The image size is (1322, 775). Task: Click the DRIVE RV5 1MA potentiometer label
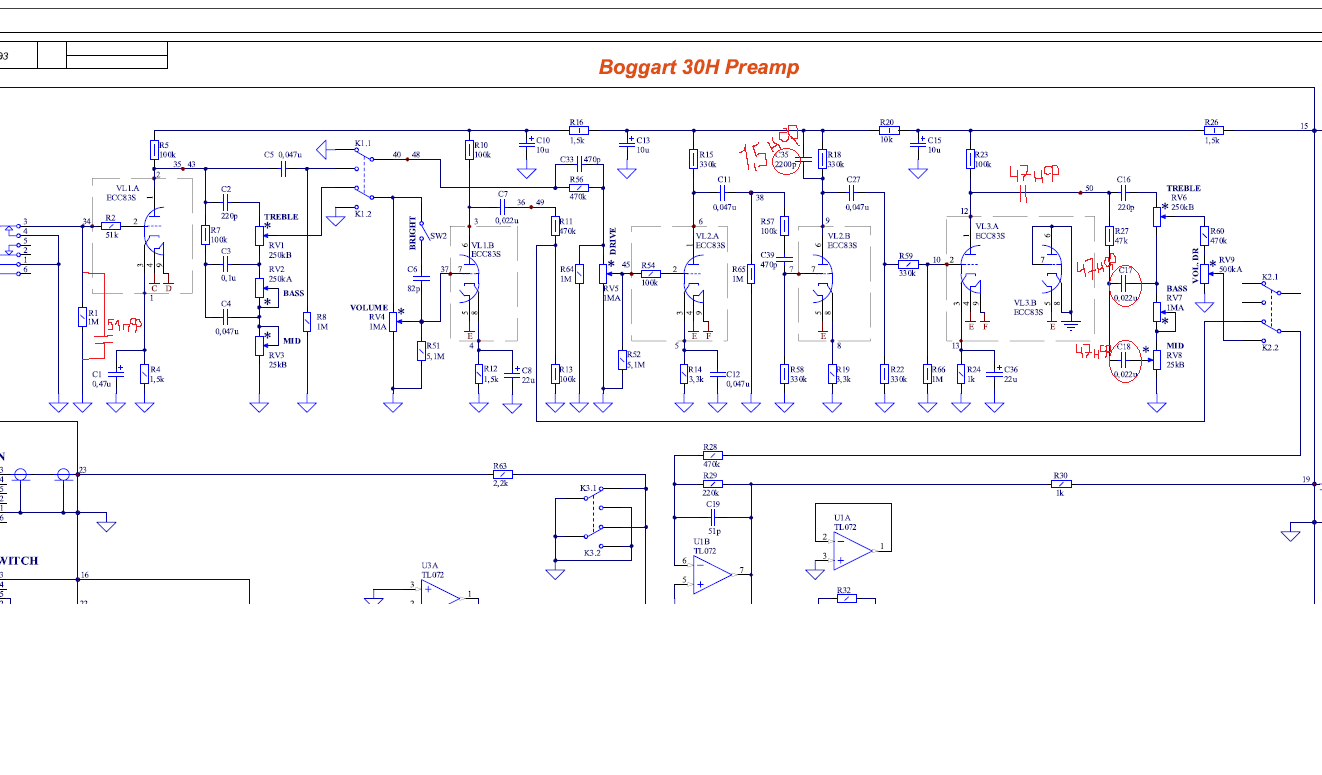[611, 265]
